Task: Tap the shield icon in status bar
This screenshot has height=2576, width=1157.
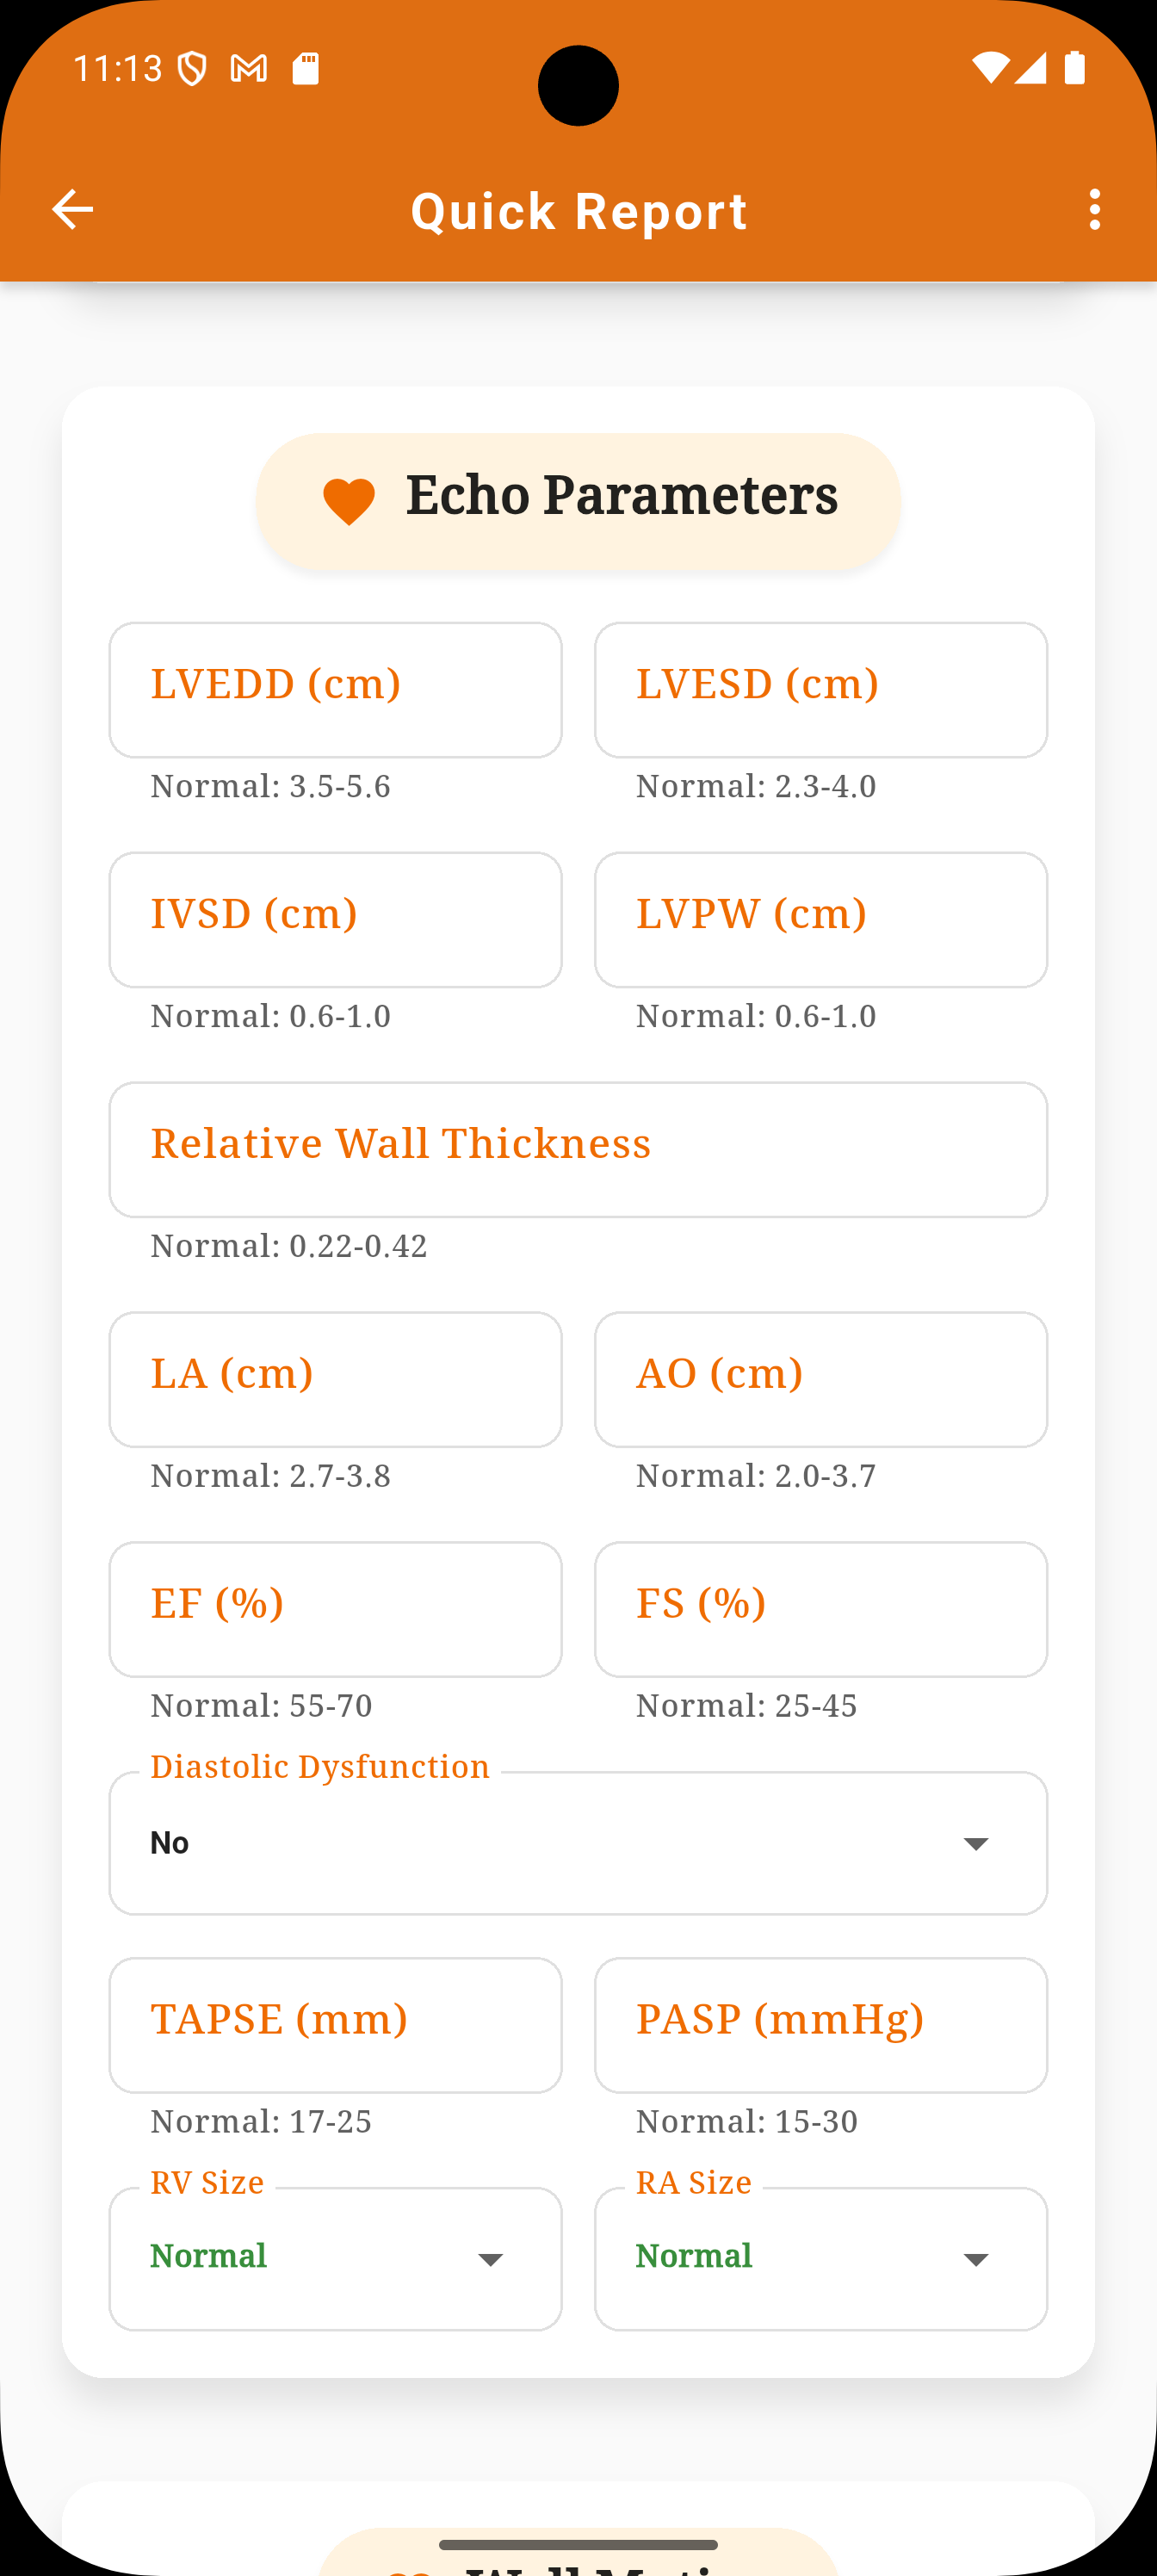Action: [x=192, y=69]
